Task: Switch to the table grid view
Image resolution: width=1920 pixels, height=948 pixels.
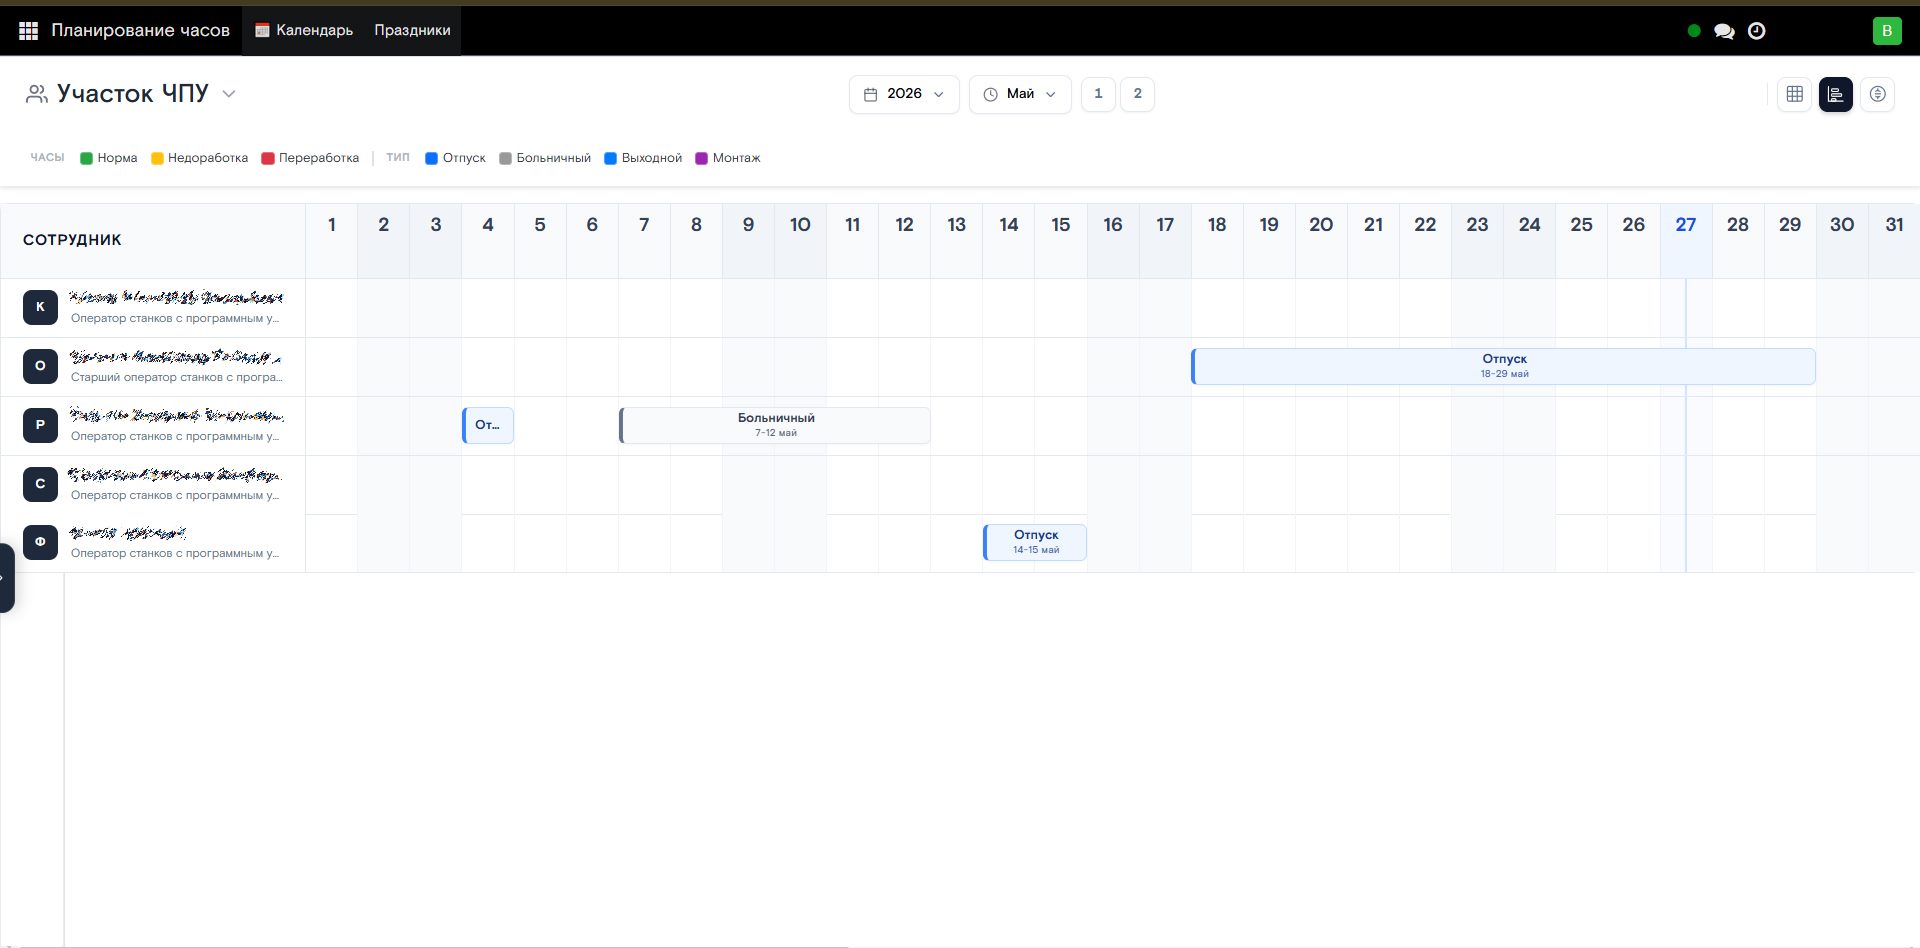Action: (x=1795, y=94)
